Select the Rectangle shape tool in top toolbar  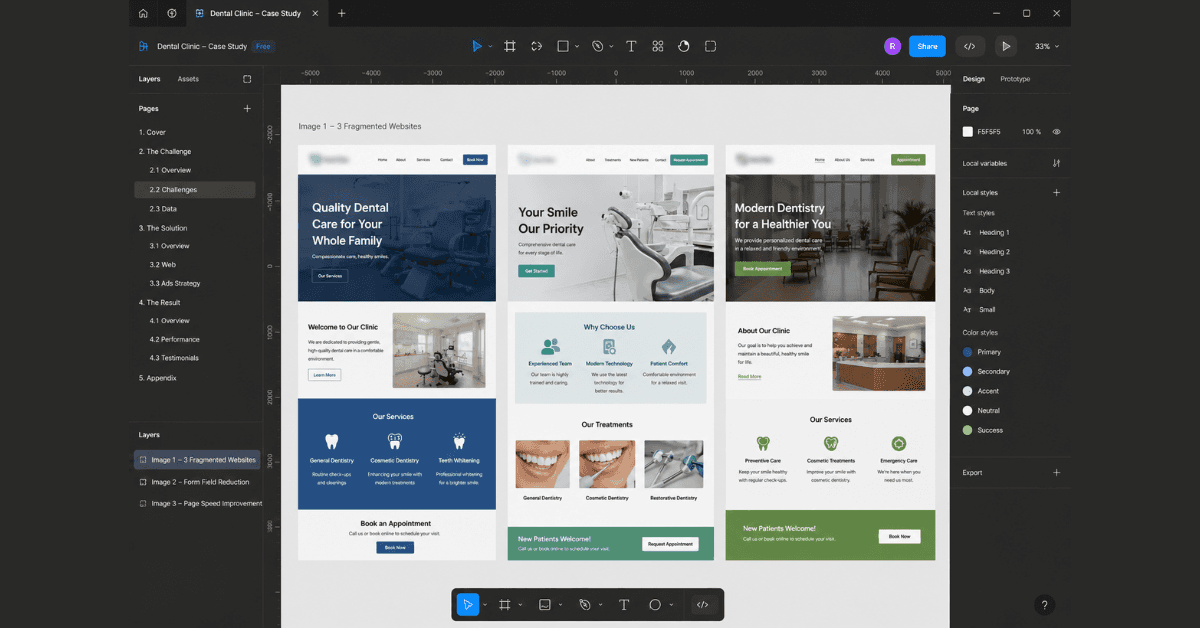click(x=563, y=46)
